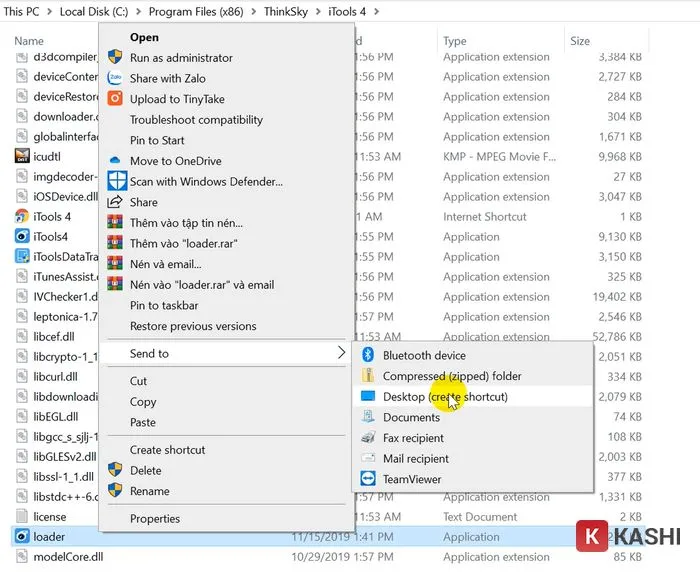The width and height of the screenshot is (700, 572).
Task: Go to Program Files (x86) breadcrumb
Action: 196,11
